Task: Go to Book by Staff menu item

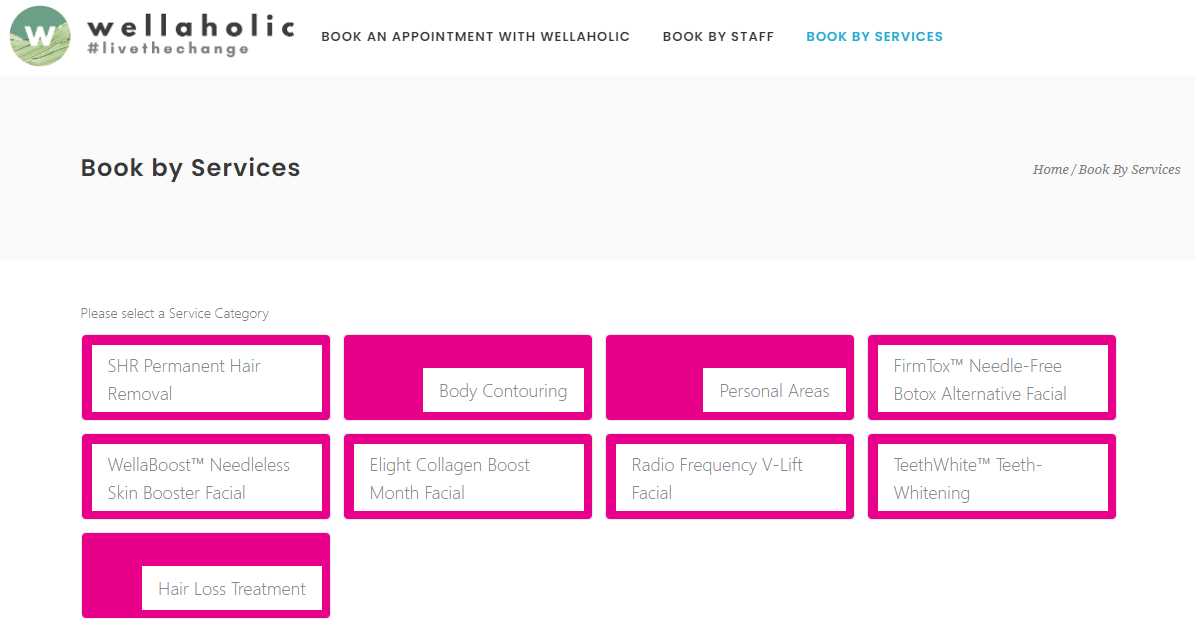Action: [718, 37]
